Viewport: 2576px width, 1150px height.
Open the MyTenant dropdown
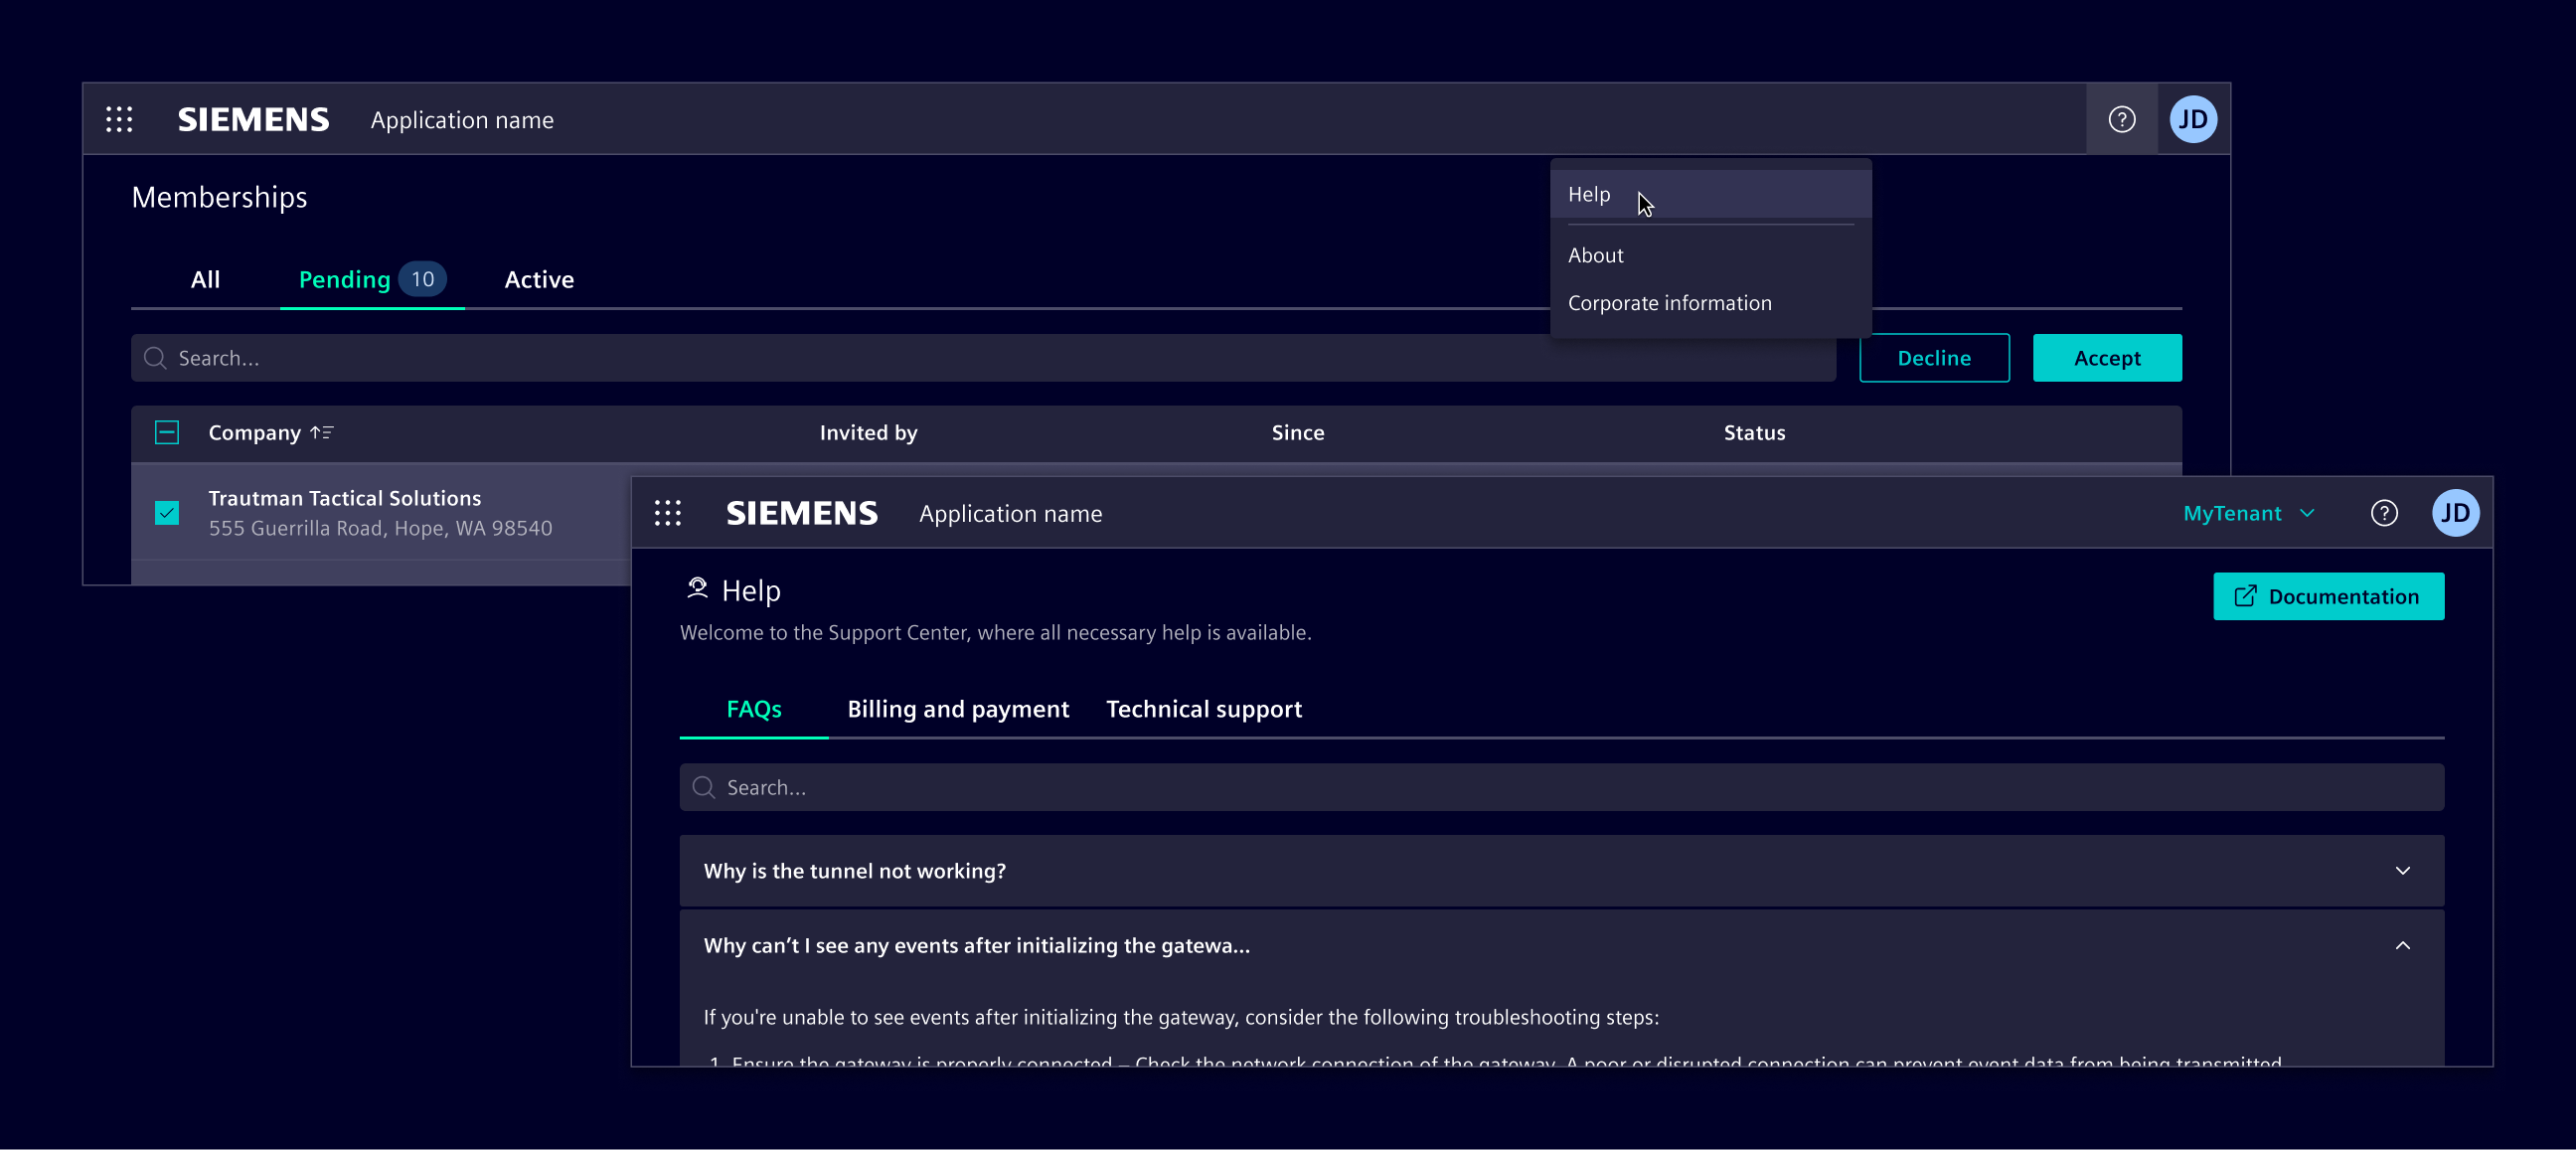click(x=2248, y=513)
